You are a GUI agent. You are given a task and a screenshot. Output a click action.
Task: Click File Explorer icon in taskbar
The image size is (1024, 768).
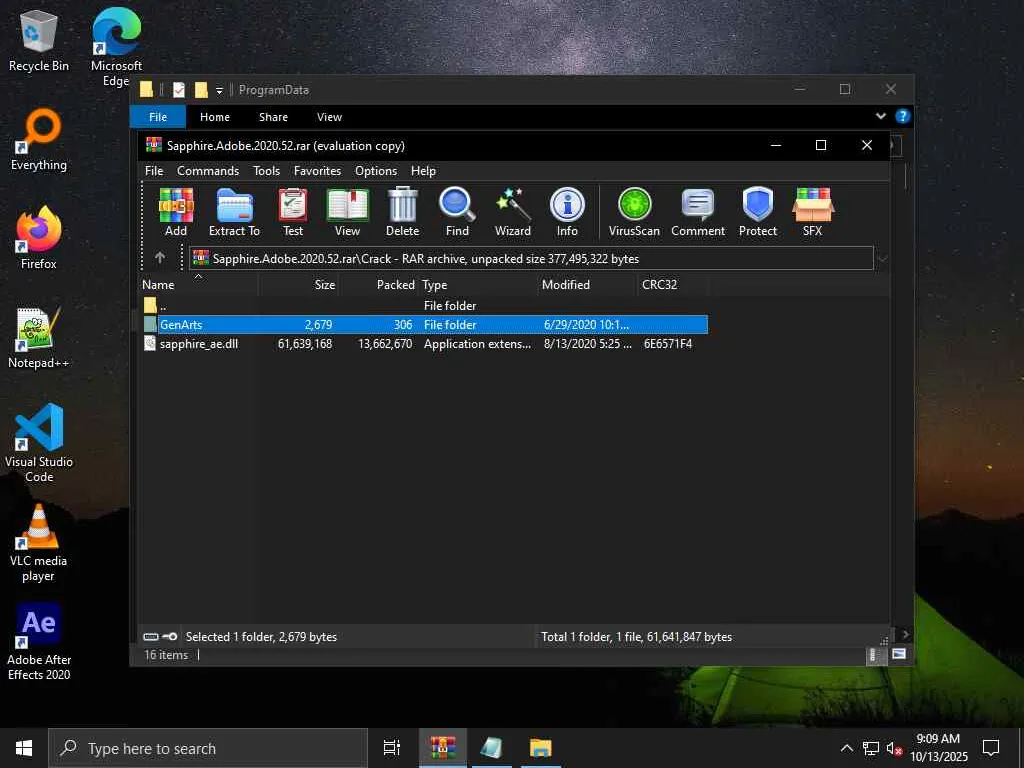coord(541,748)
